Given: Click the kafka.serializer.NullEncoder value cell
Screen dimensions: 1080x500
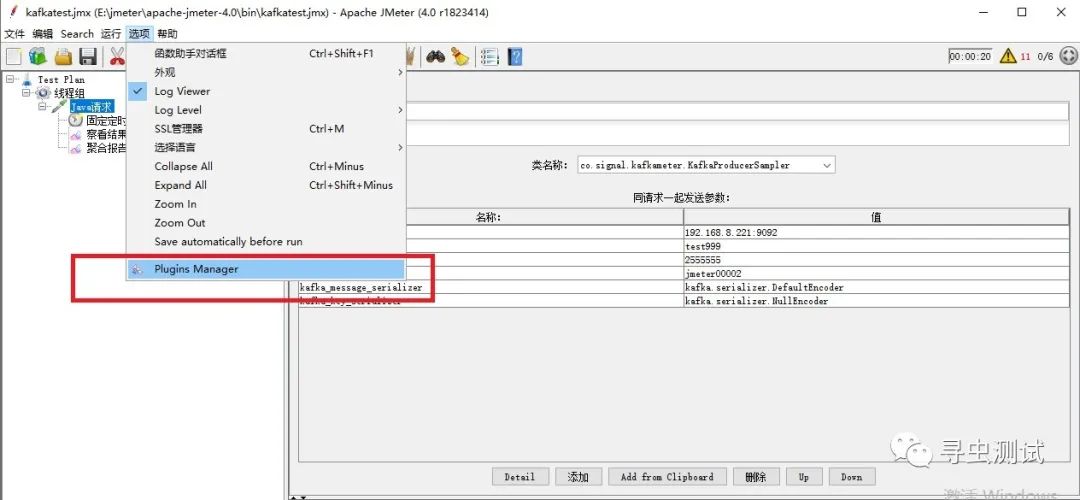Looking at the screenshot, I should click(876, 301).
